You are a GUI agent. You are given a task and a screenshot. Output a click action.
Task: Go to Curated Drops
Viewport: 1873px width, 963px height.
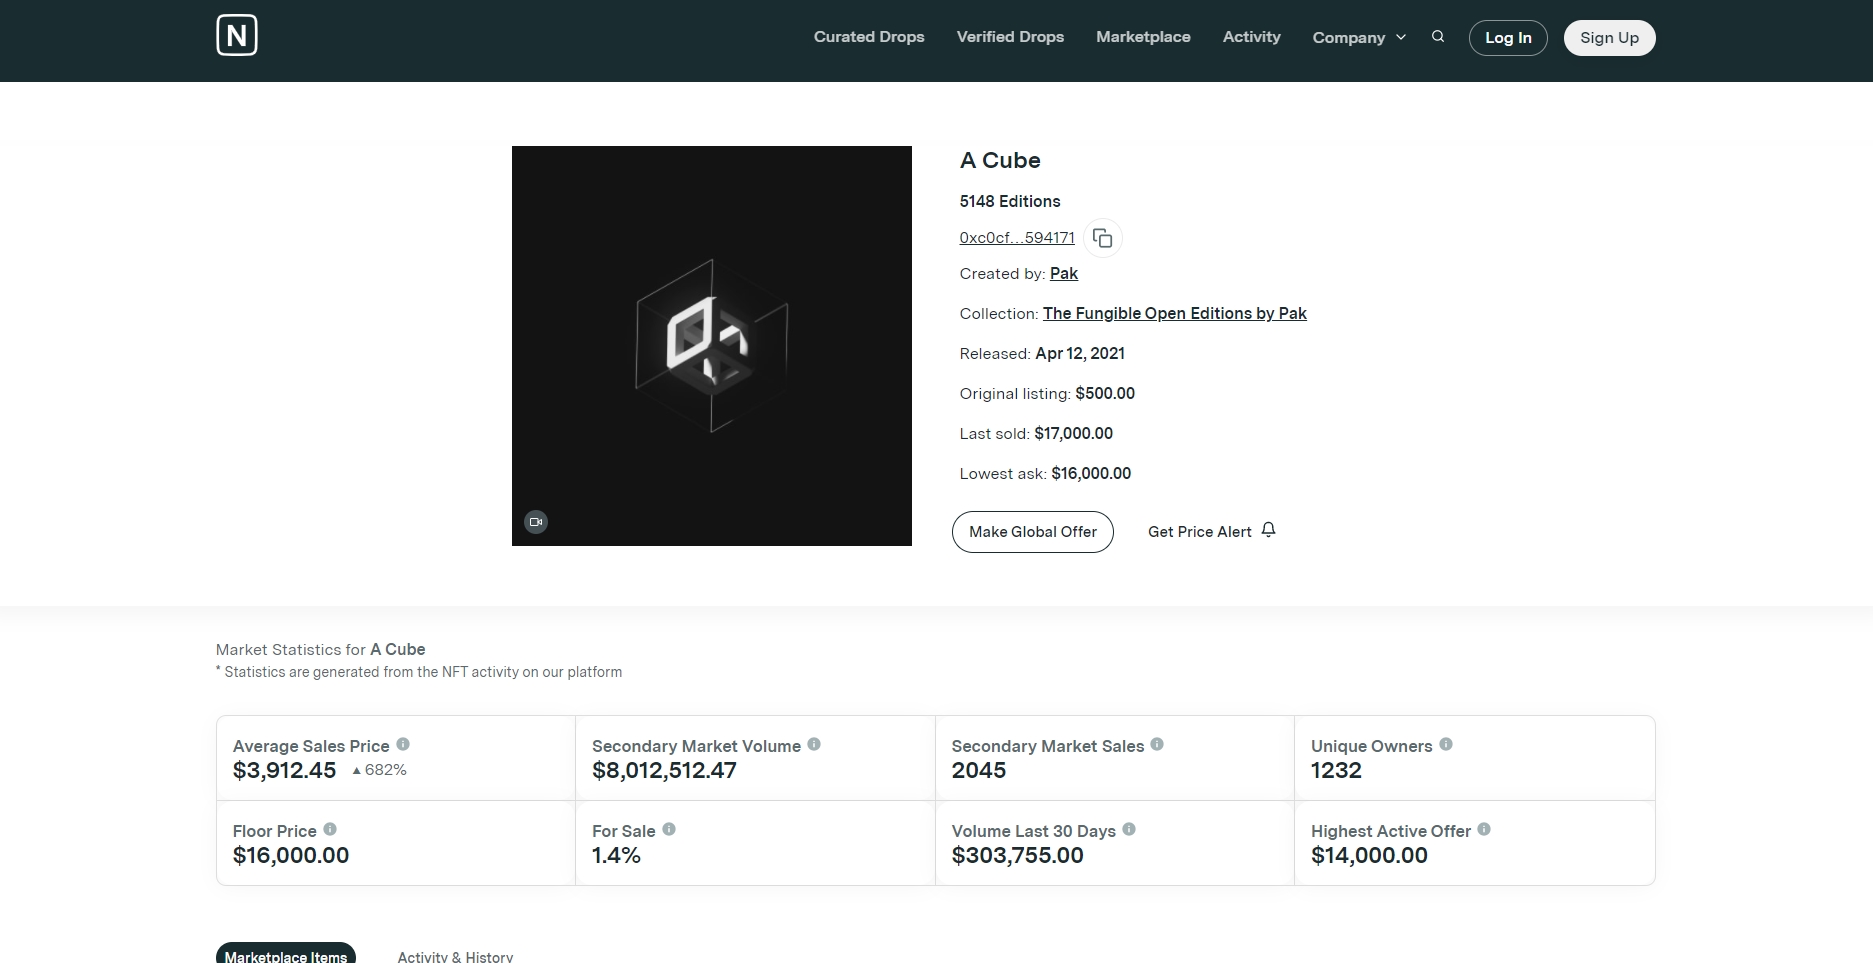[869, 37]
